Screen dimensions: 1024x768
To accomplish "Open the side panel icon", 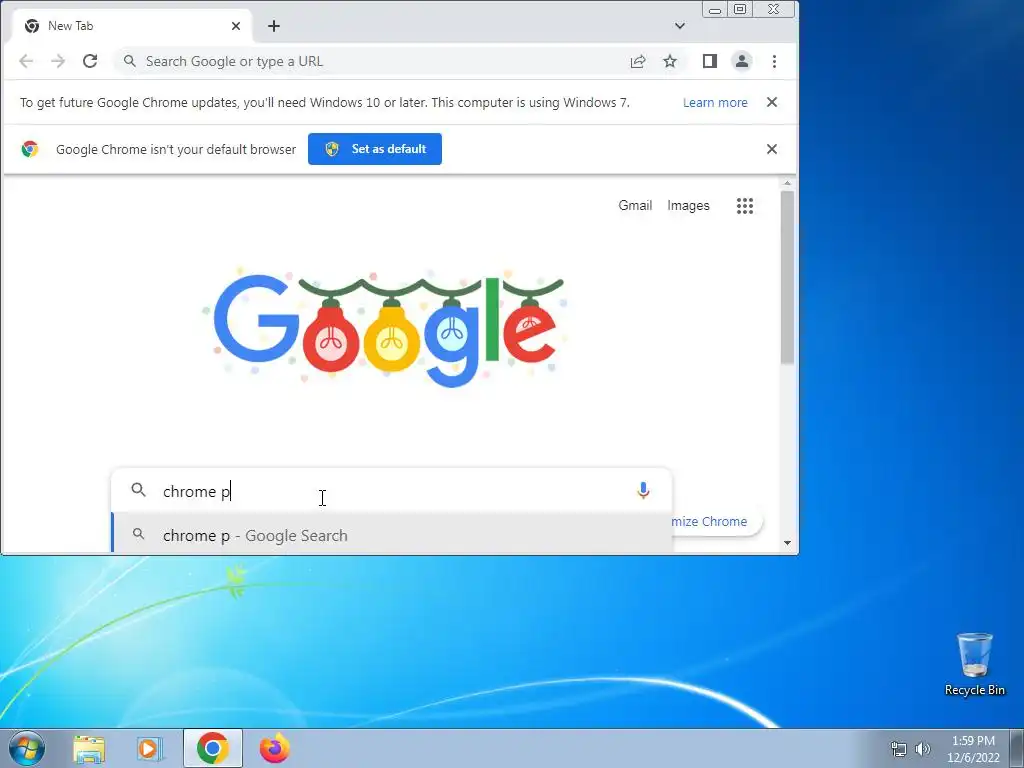I will (x=710, y=61).
